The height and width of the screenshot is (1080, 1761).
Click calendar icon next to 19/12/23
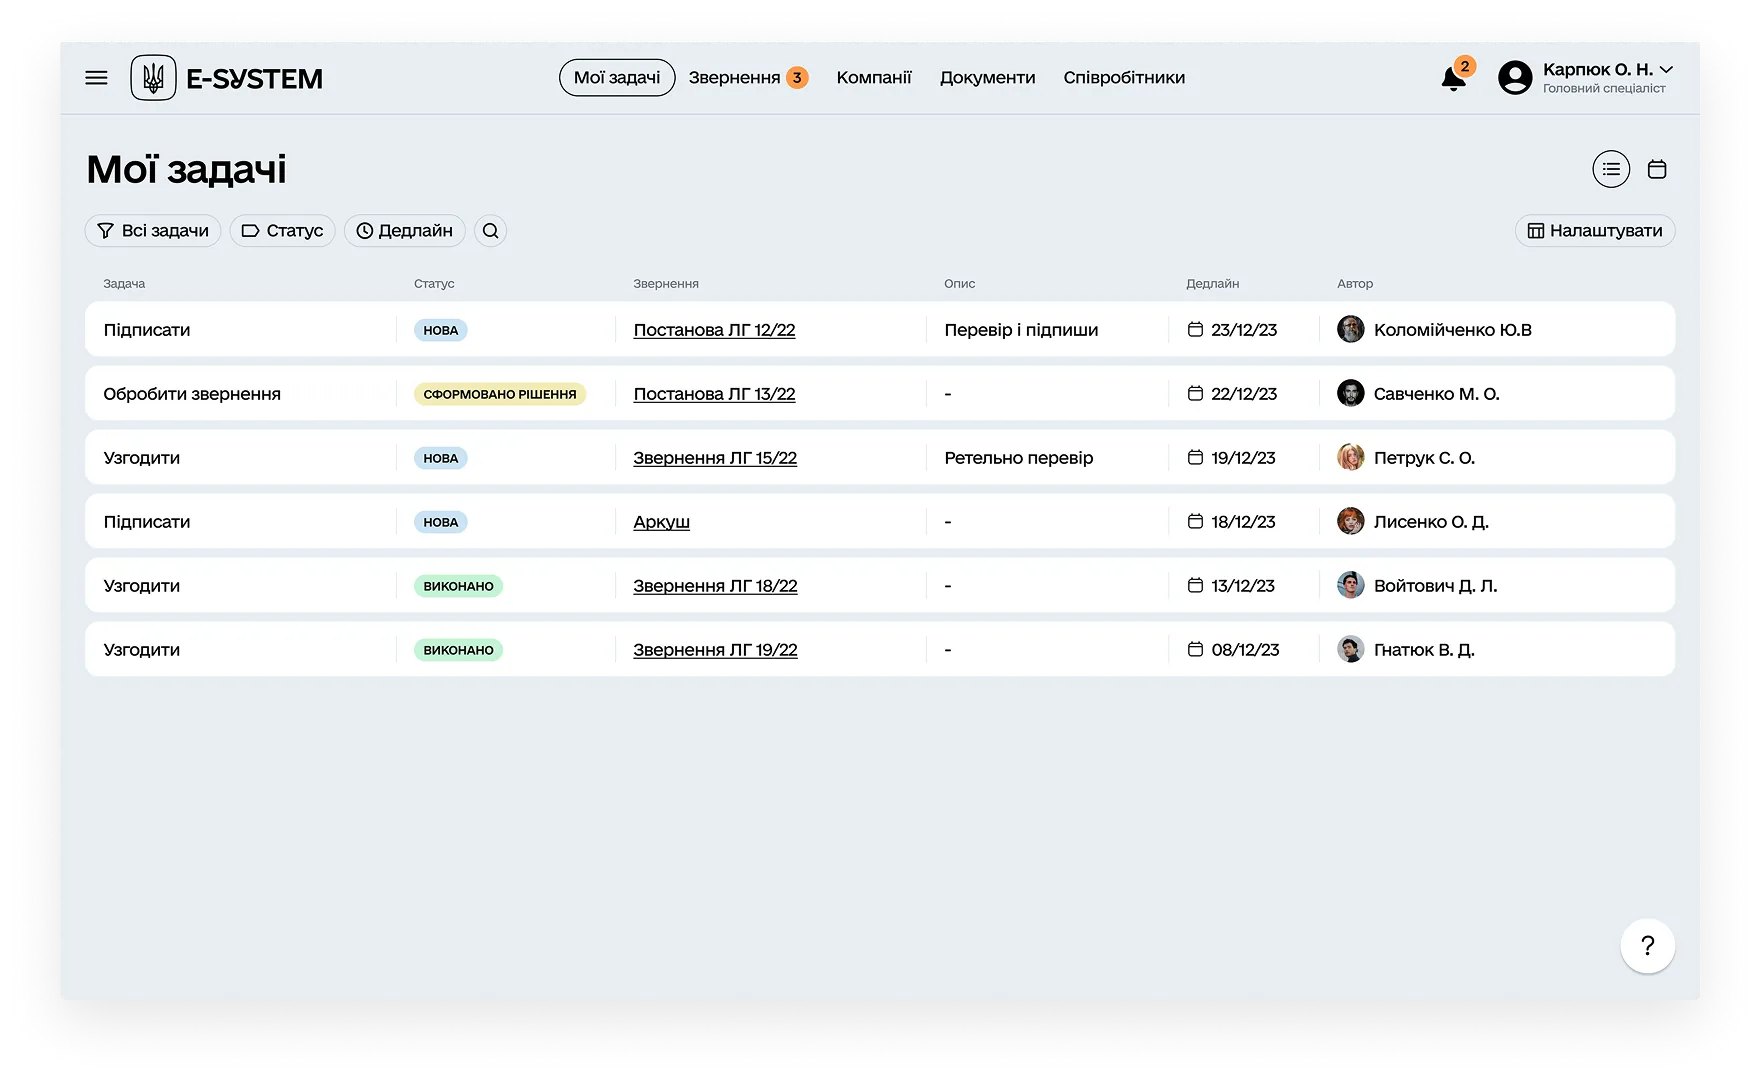(x=1195, y=457)
